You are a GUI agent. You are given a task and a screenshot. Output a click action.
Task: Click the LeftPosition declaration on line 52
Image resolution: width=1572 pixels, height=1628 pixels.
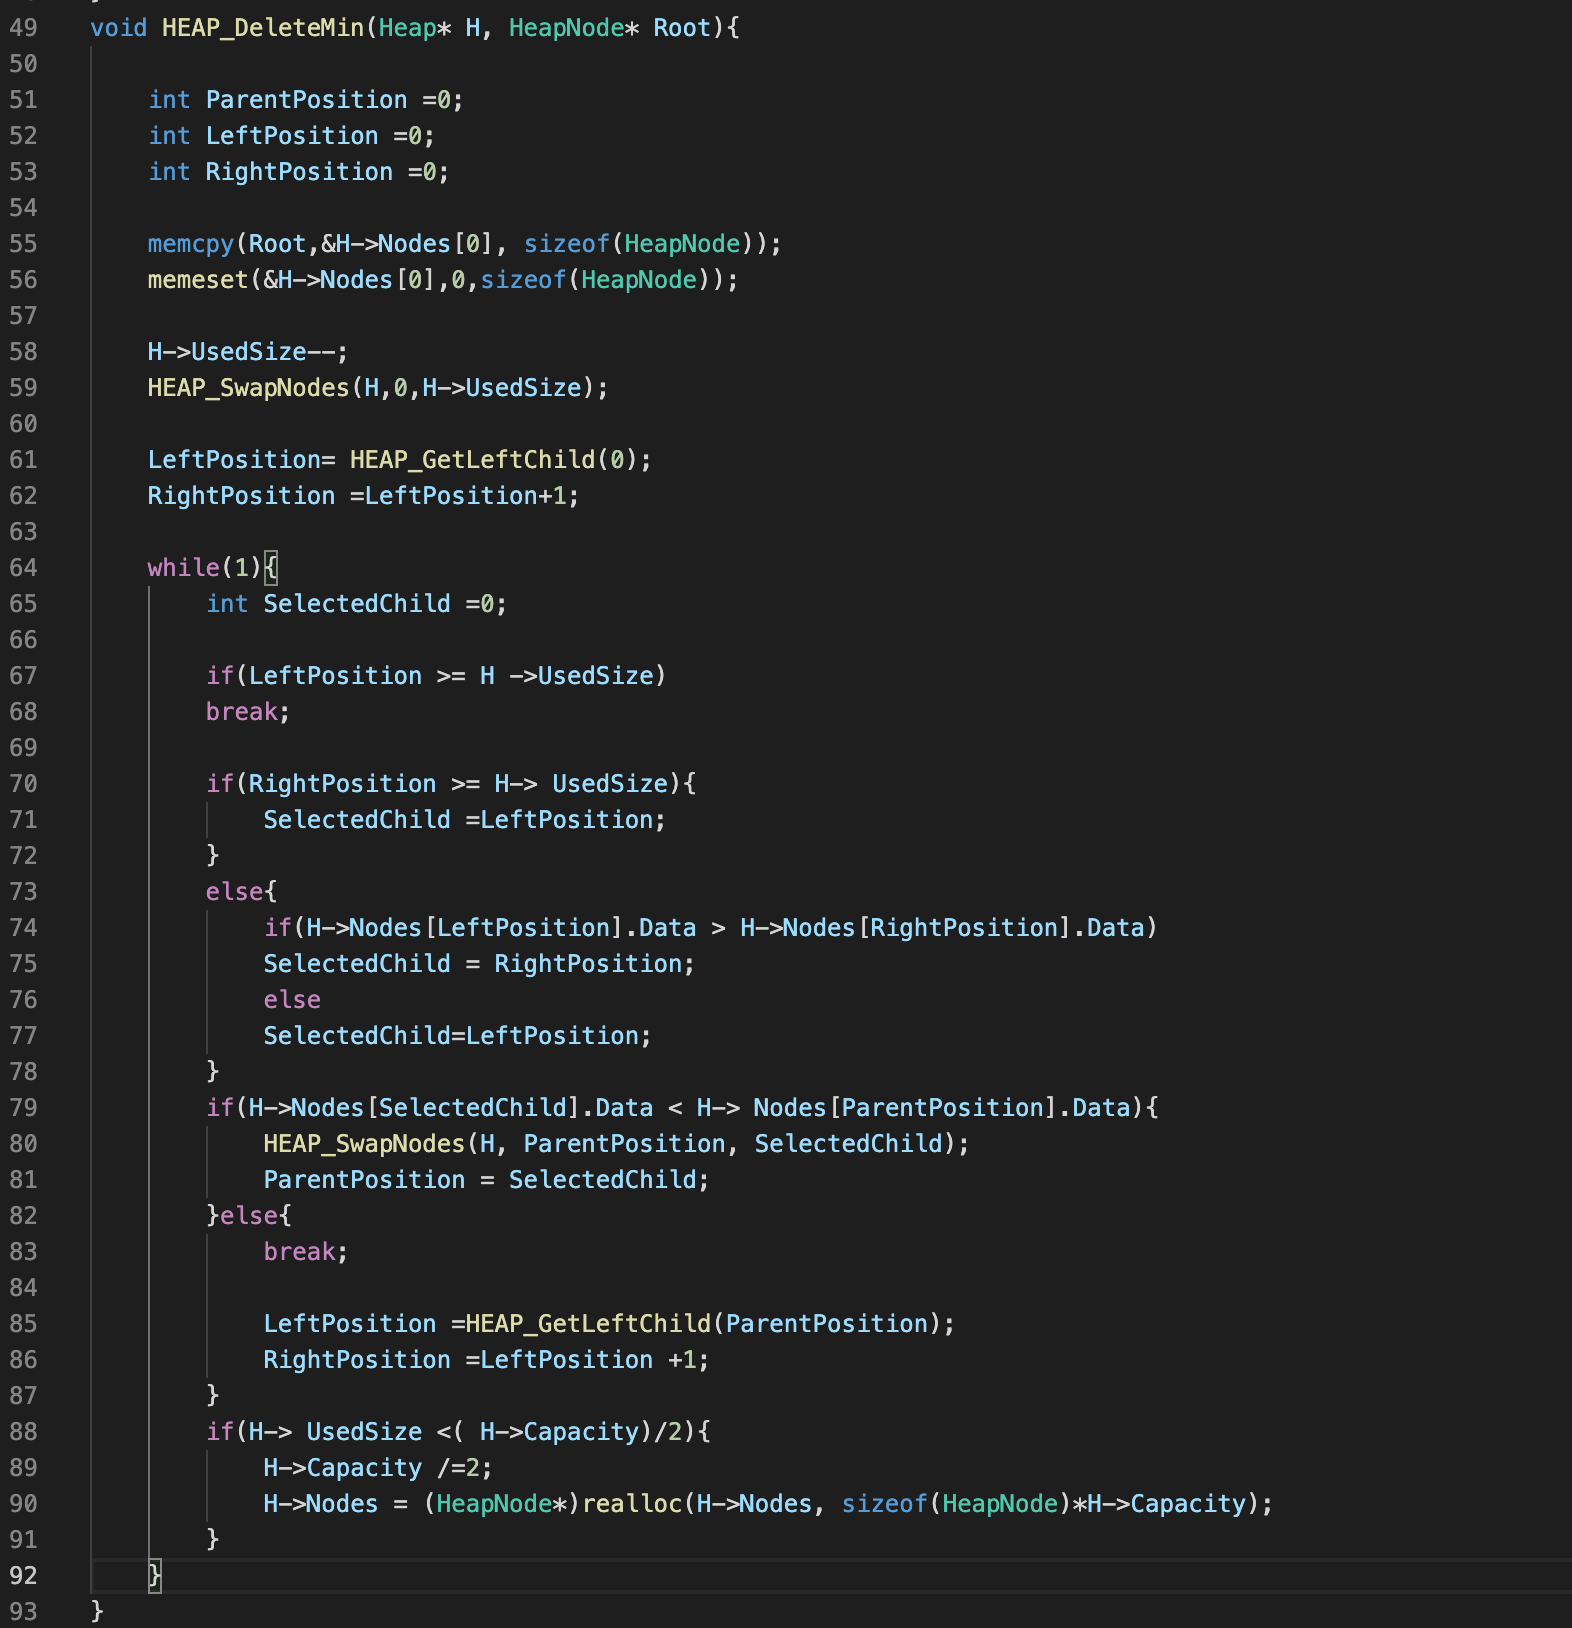(291, 136)
